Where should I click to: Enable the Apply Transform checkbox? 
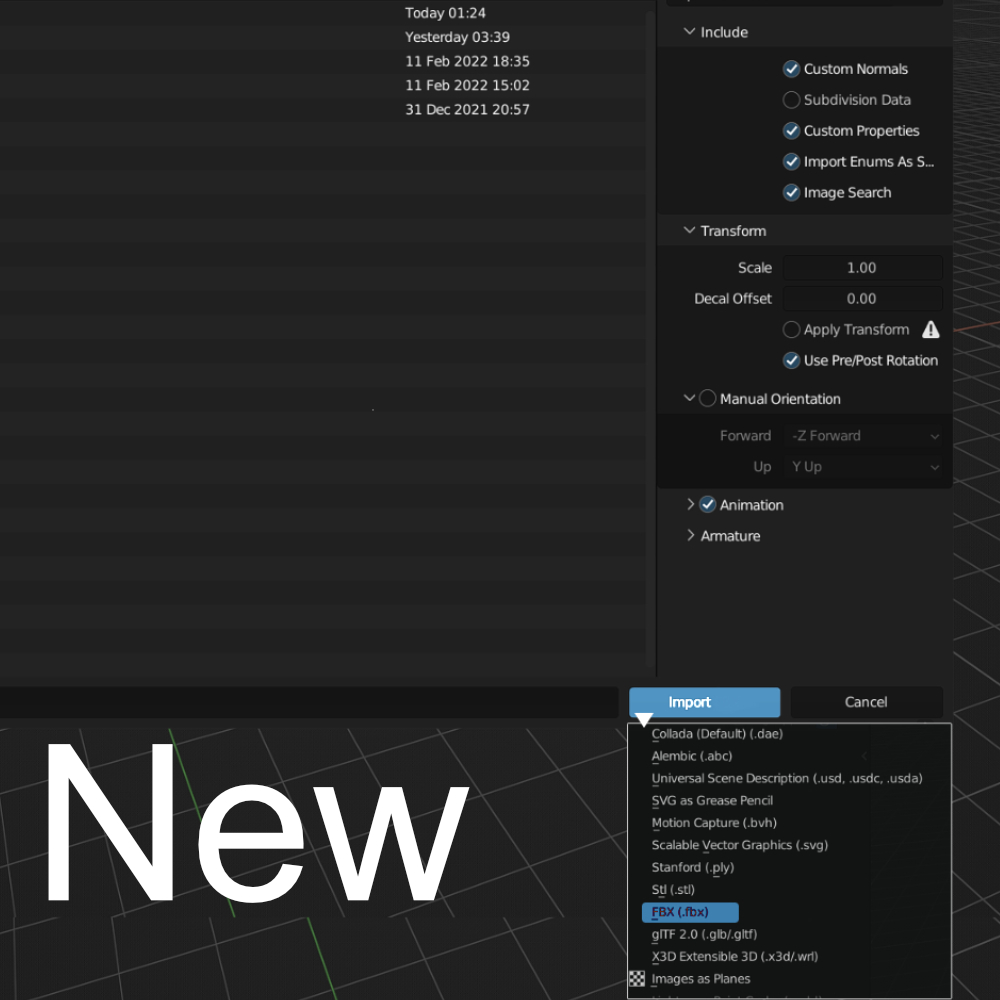[791, 329]
